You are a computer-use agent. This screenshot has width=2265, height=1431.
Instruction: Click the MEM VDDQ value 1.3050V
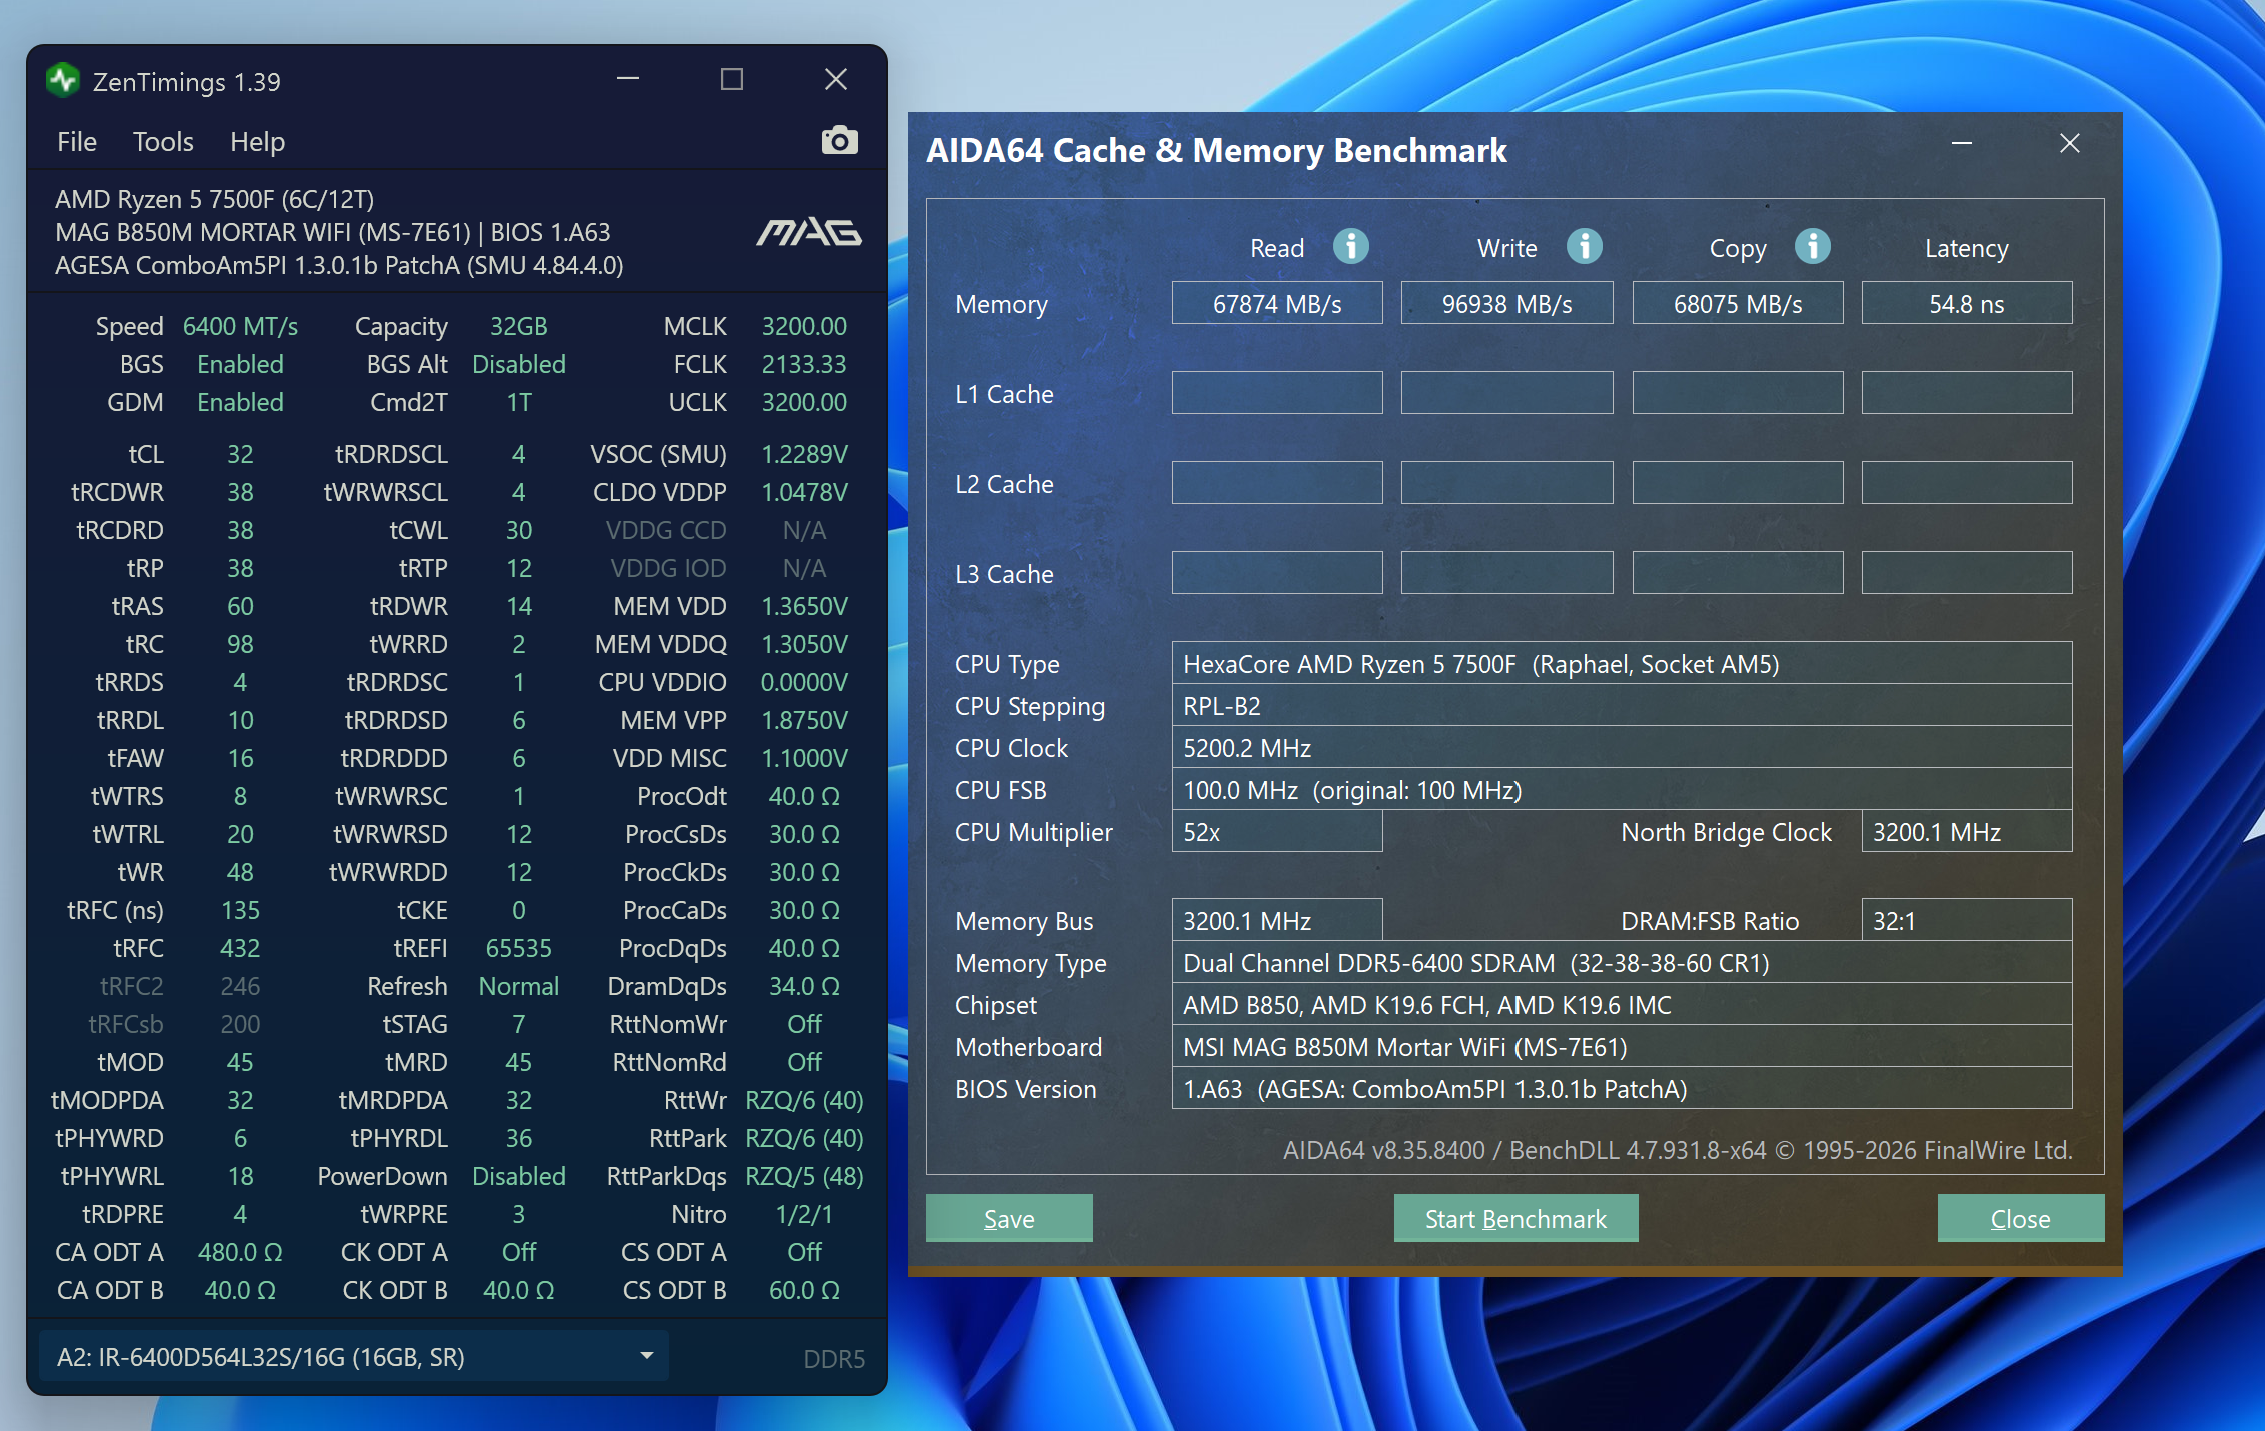(804, 645)
